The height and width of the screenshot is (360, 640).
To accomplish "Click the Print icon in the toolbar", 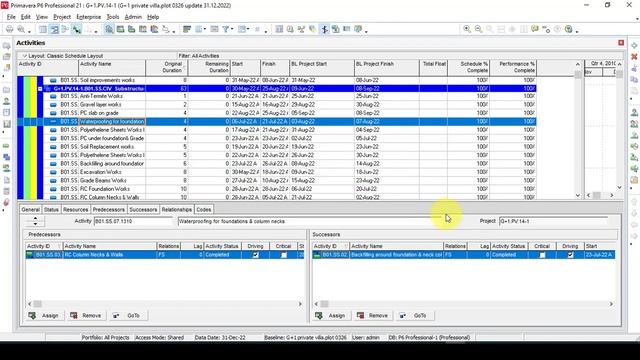I will coord(9,29).
